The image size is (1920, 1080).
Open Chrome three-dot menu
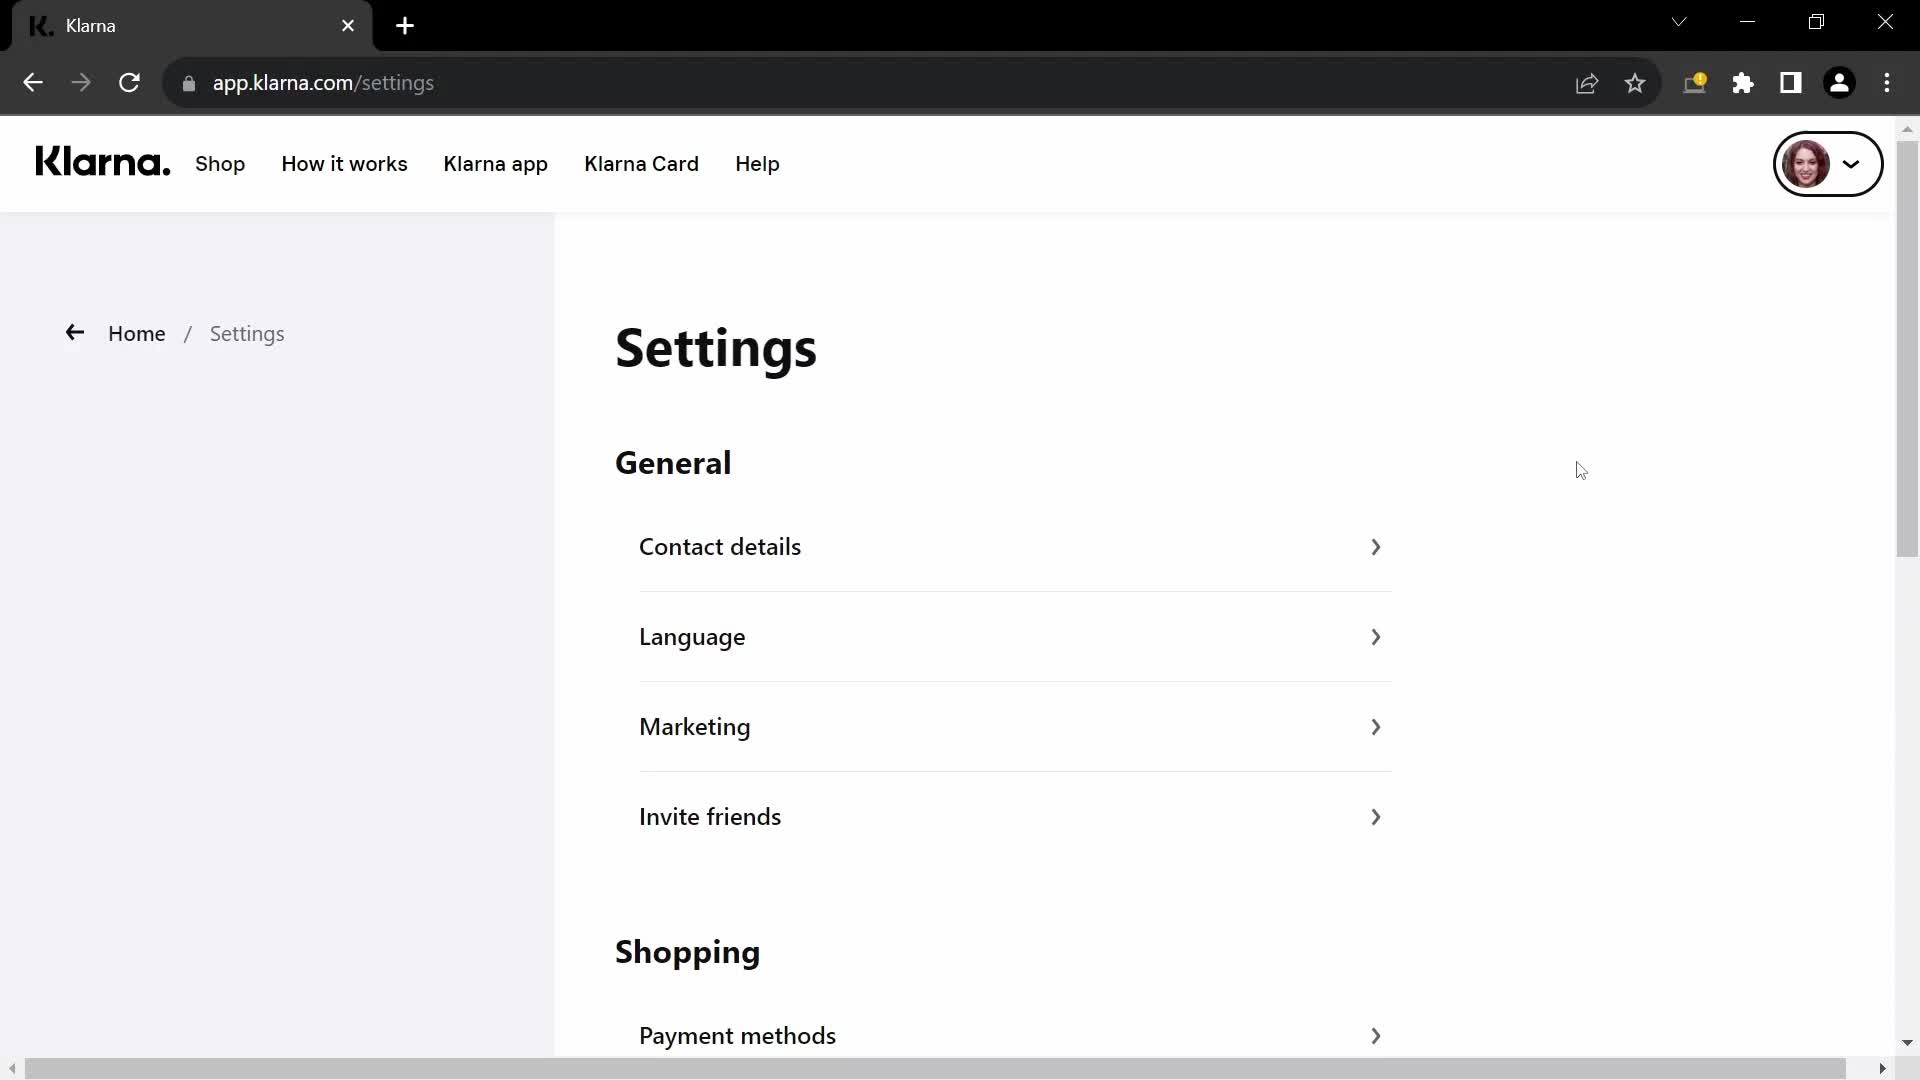pos(1887,83)
